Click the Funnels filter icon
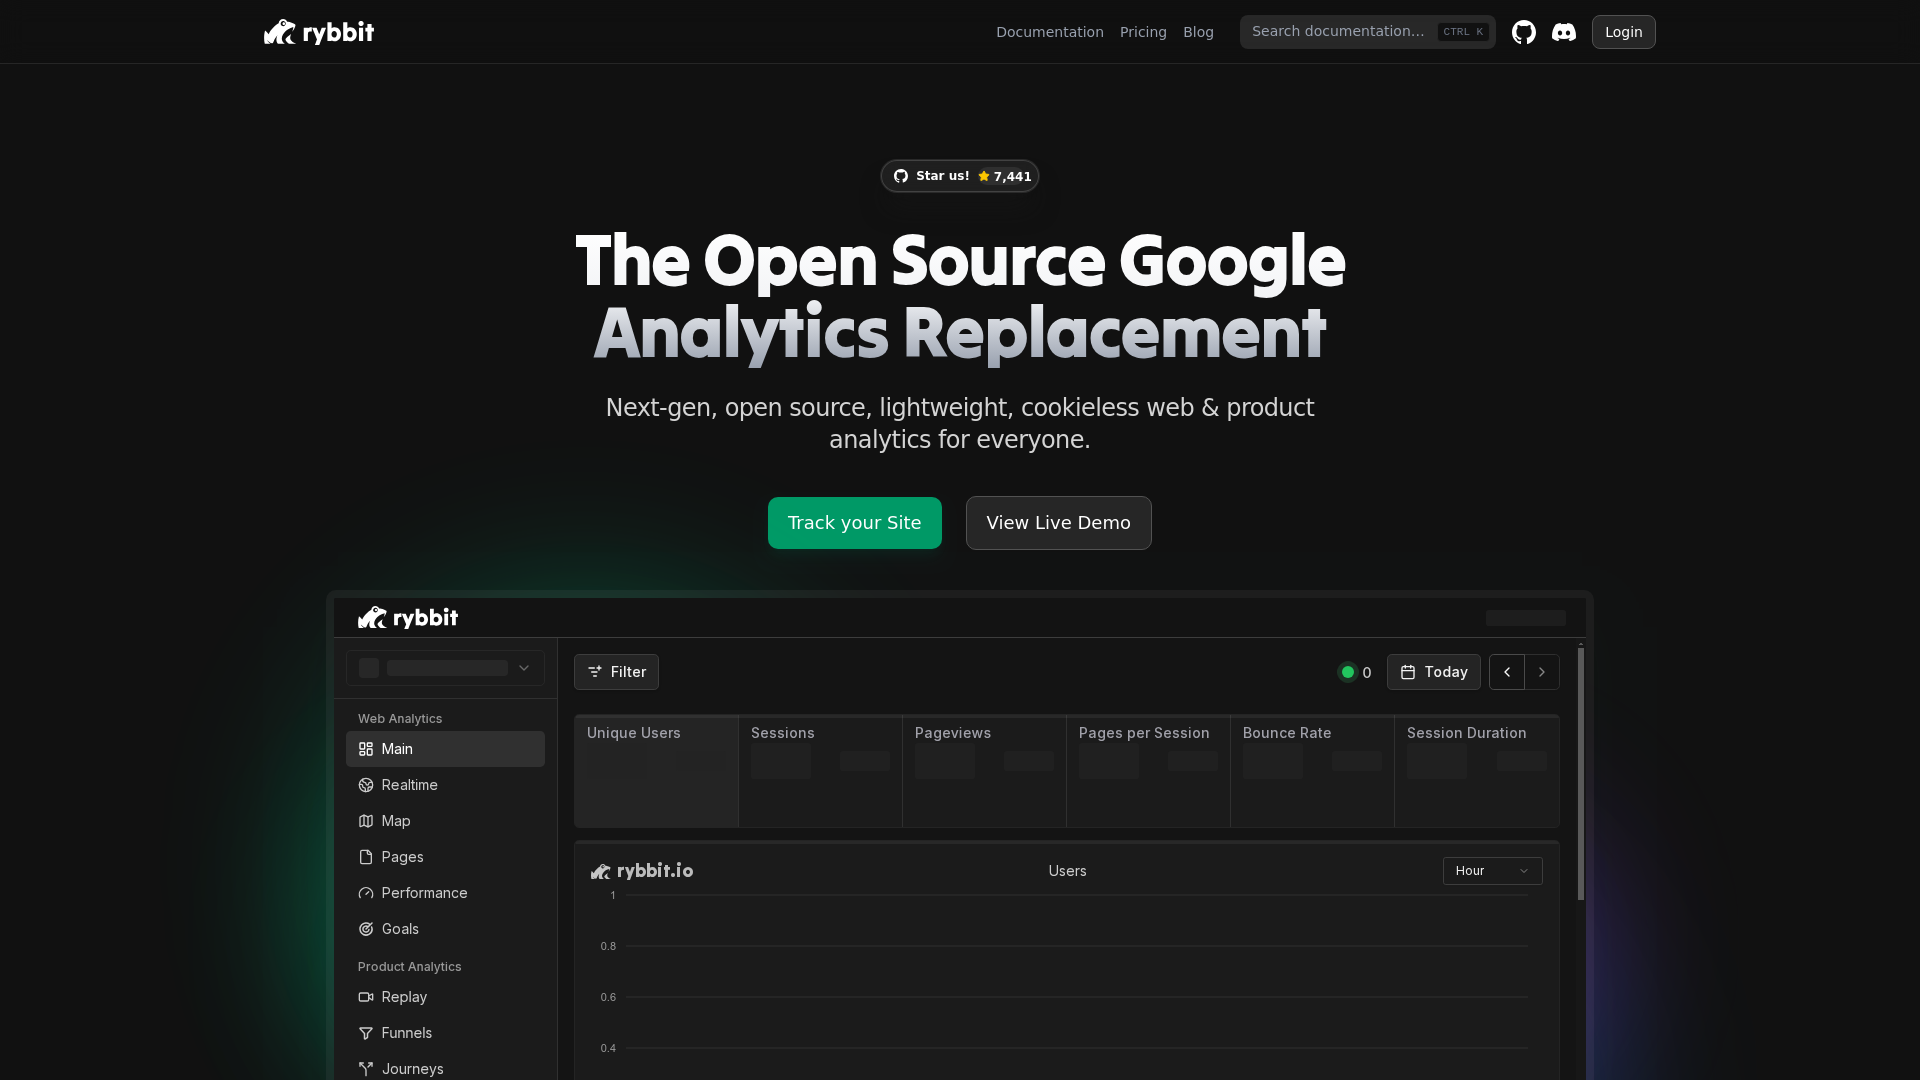 click(366, 1033)
